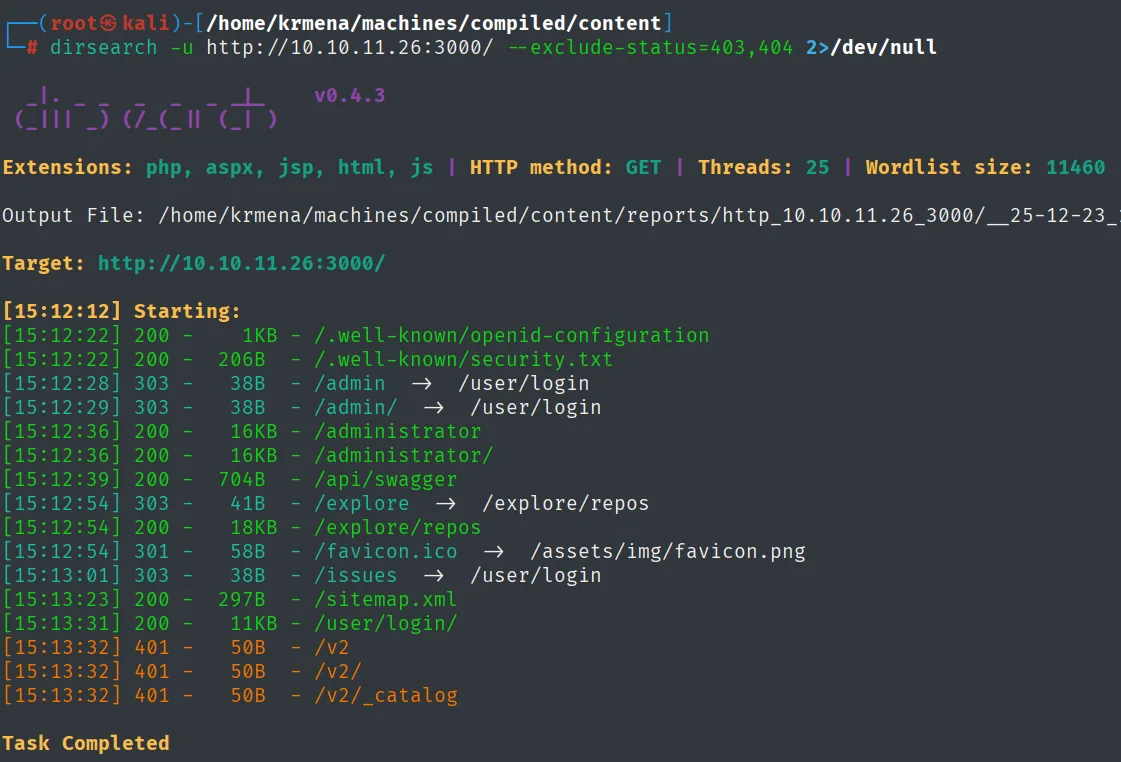Click the 2>/dev/null redirect text
This screenshot has width=1121, height=762.
click(871, 47)
